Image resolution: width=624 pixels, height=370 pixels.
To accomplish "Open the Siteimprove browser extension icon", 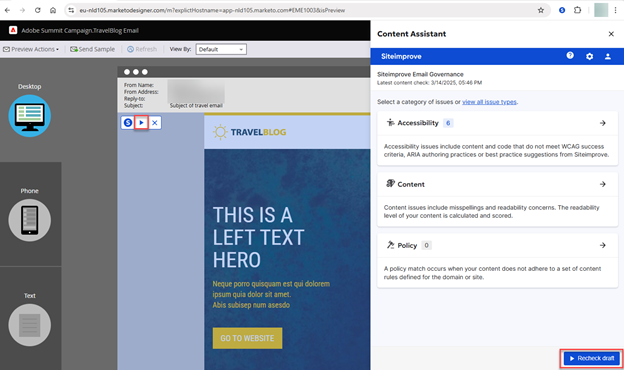I will pos(562,10).
